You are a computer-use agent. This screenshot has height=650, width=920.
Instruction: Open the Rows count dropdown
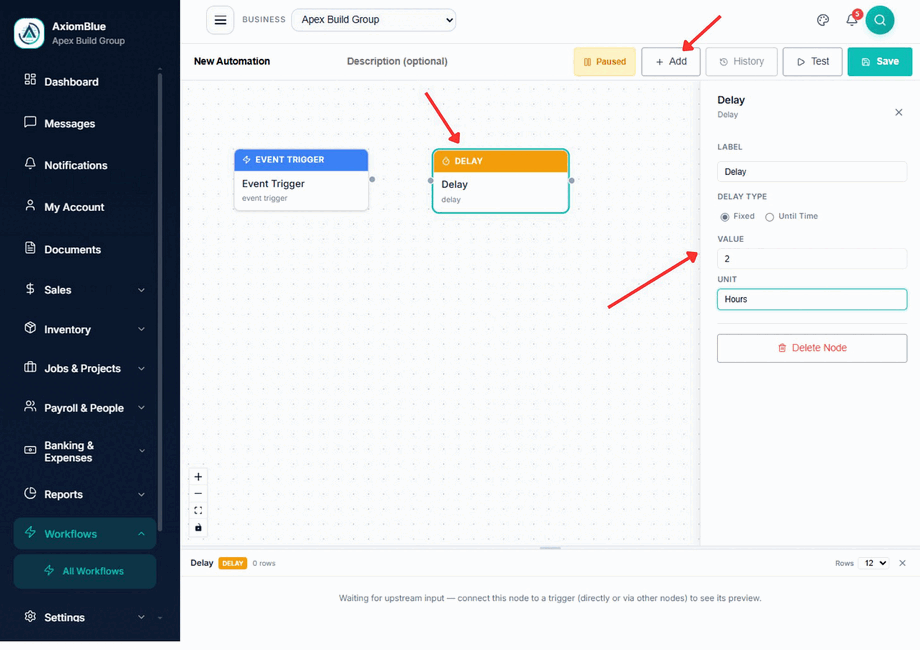(874, 563)
